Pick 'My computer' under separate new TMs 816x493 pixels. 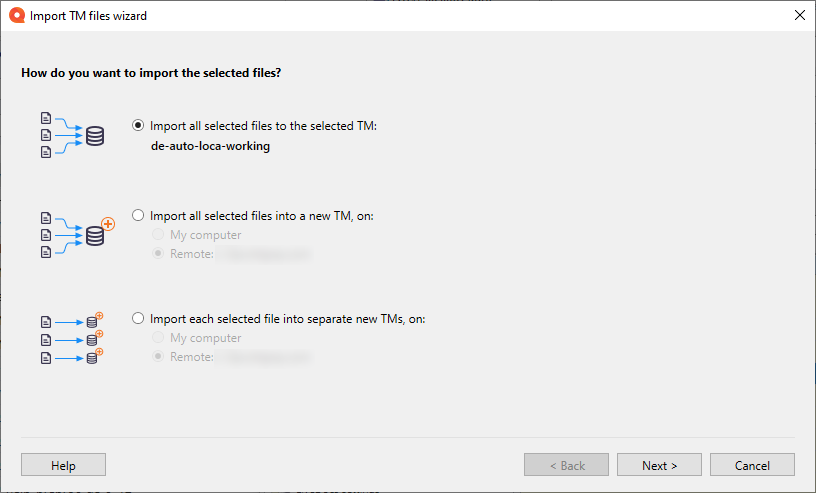pyautogui.click(x=157, y=338)
